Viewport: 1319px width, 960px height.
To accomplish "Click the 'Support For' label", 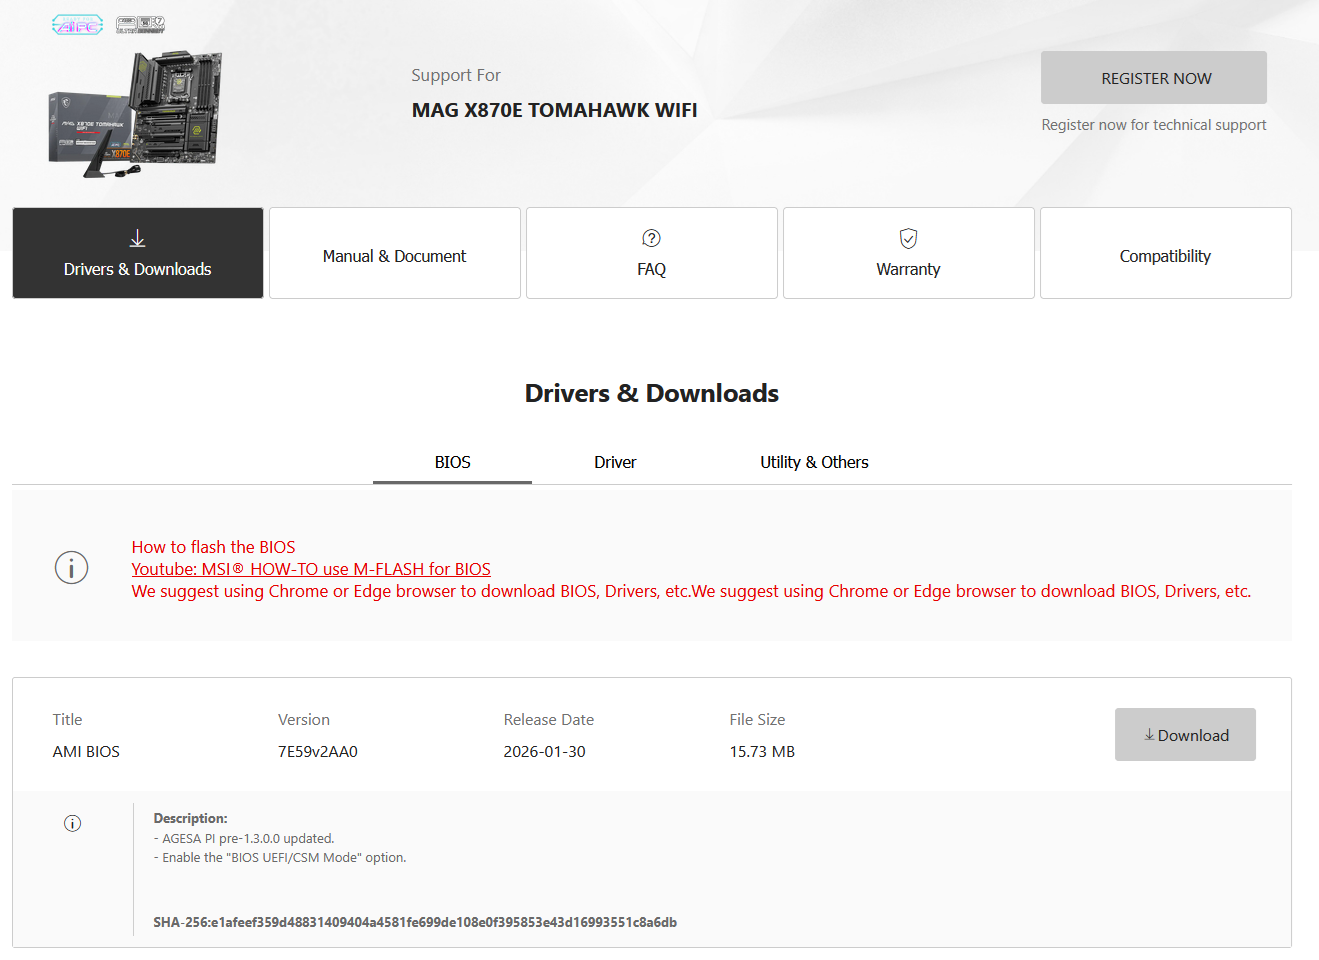I will pyautogui.click(x=456, y=75).
